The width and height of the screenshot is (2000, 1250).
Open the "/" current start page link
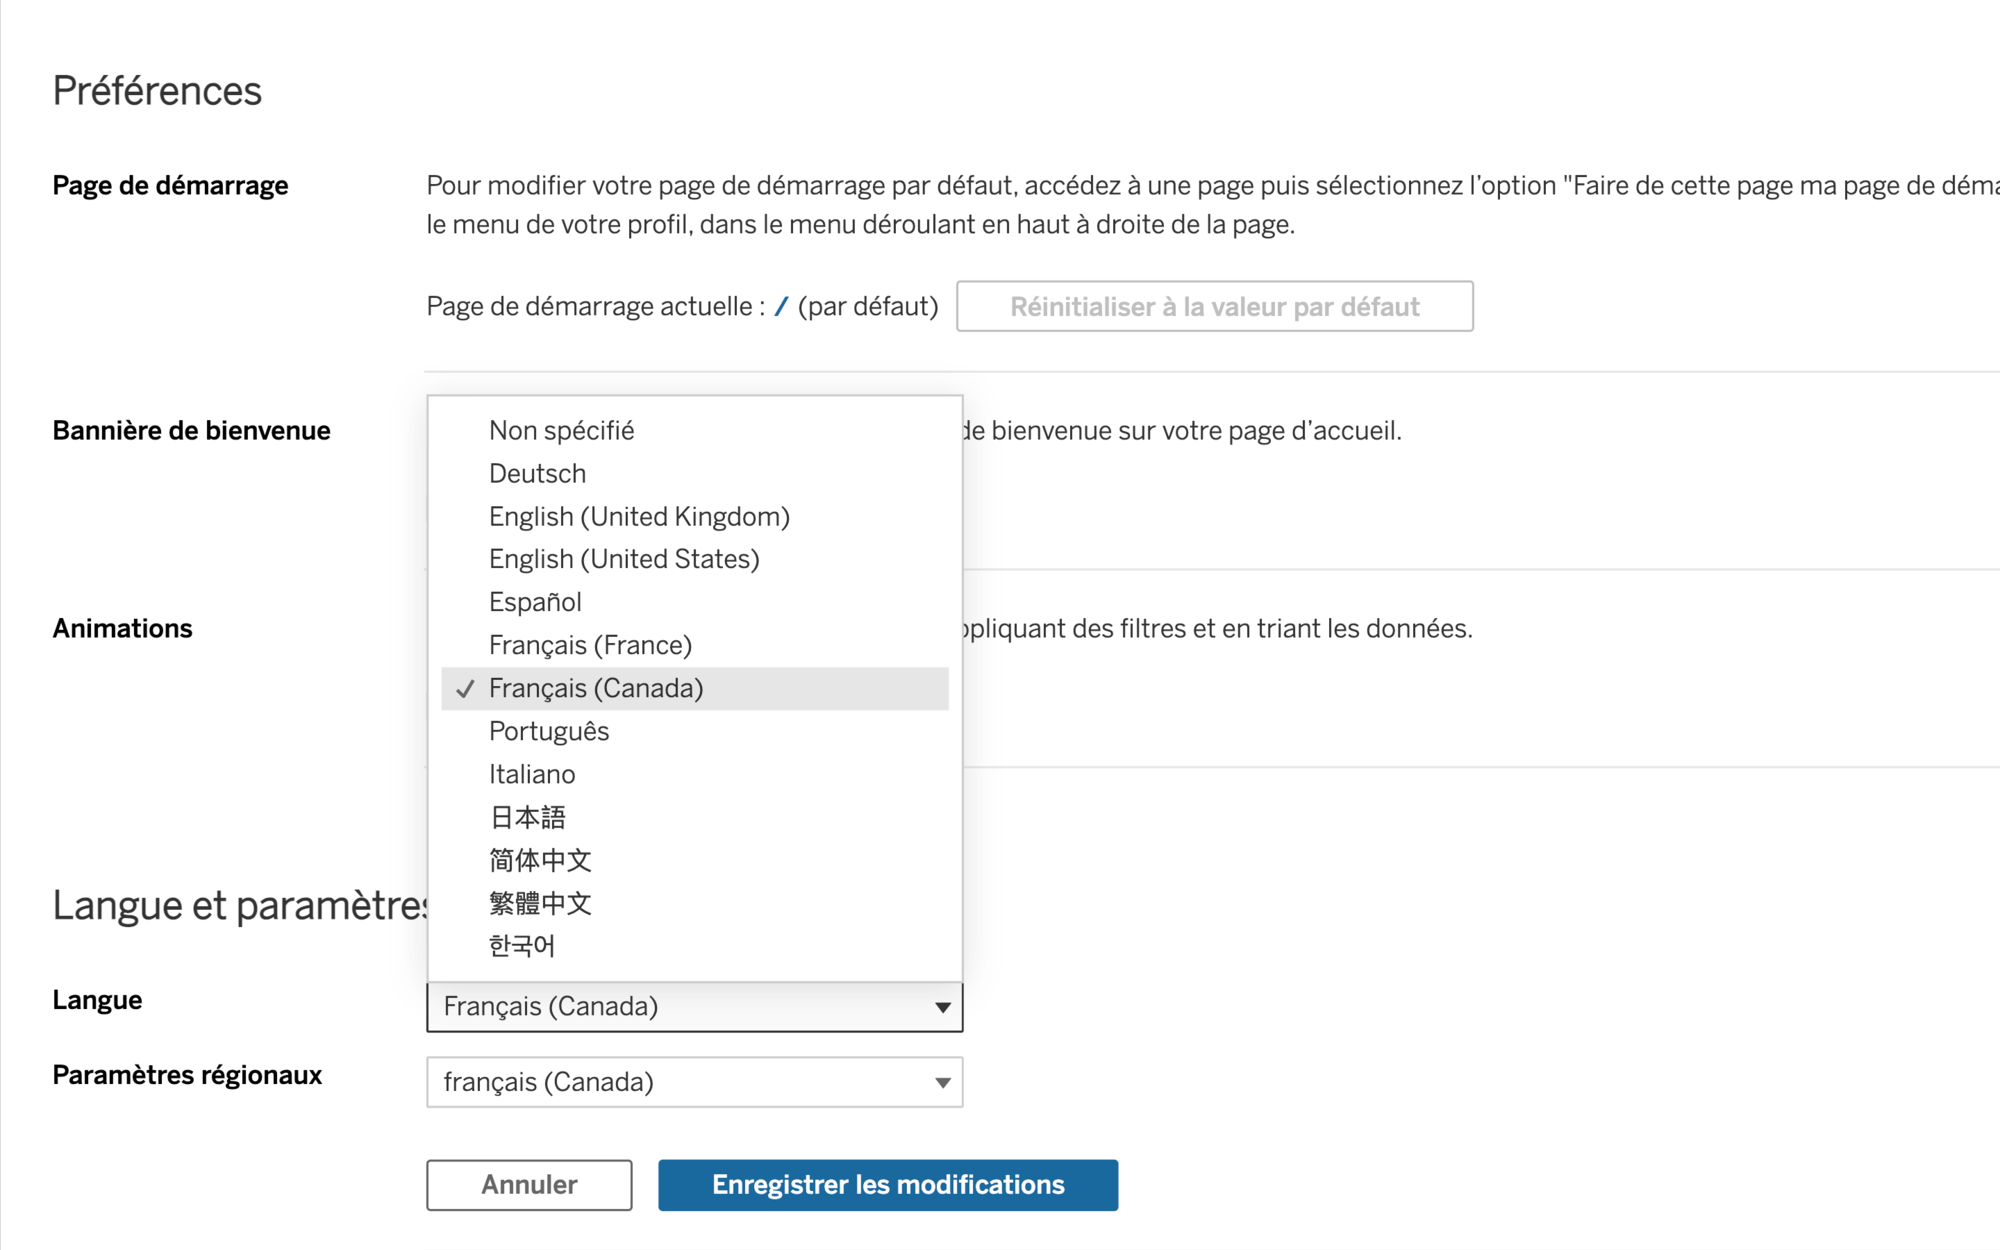784,305
